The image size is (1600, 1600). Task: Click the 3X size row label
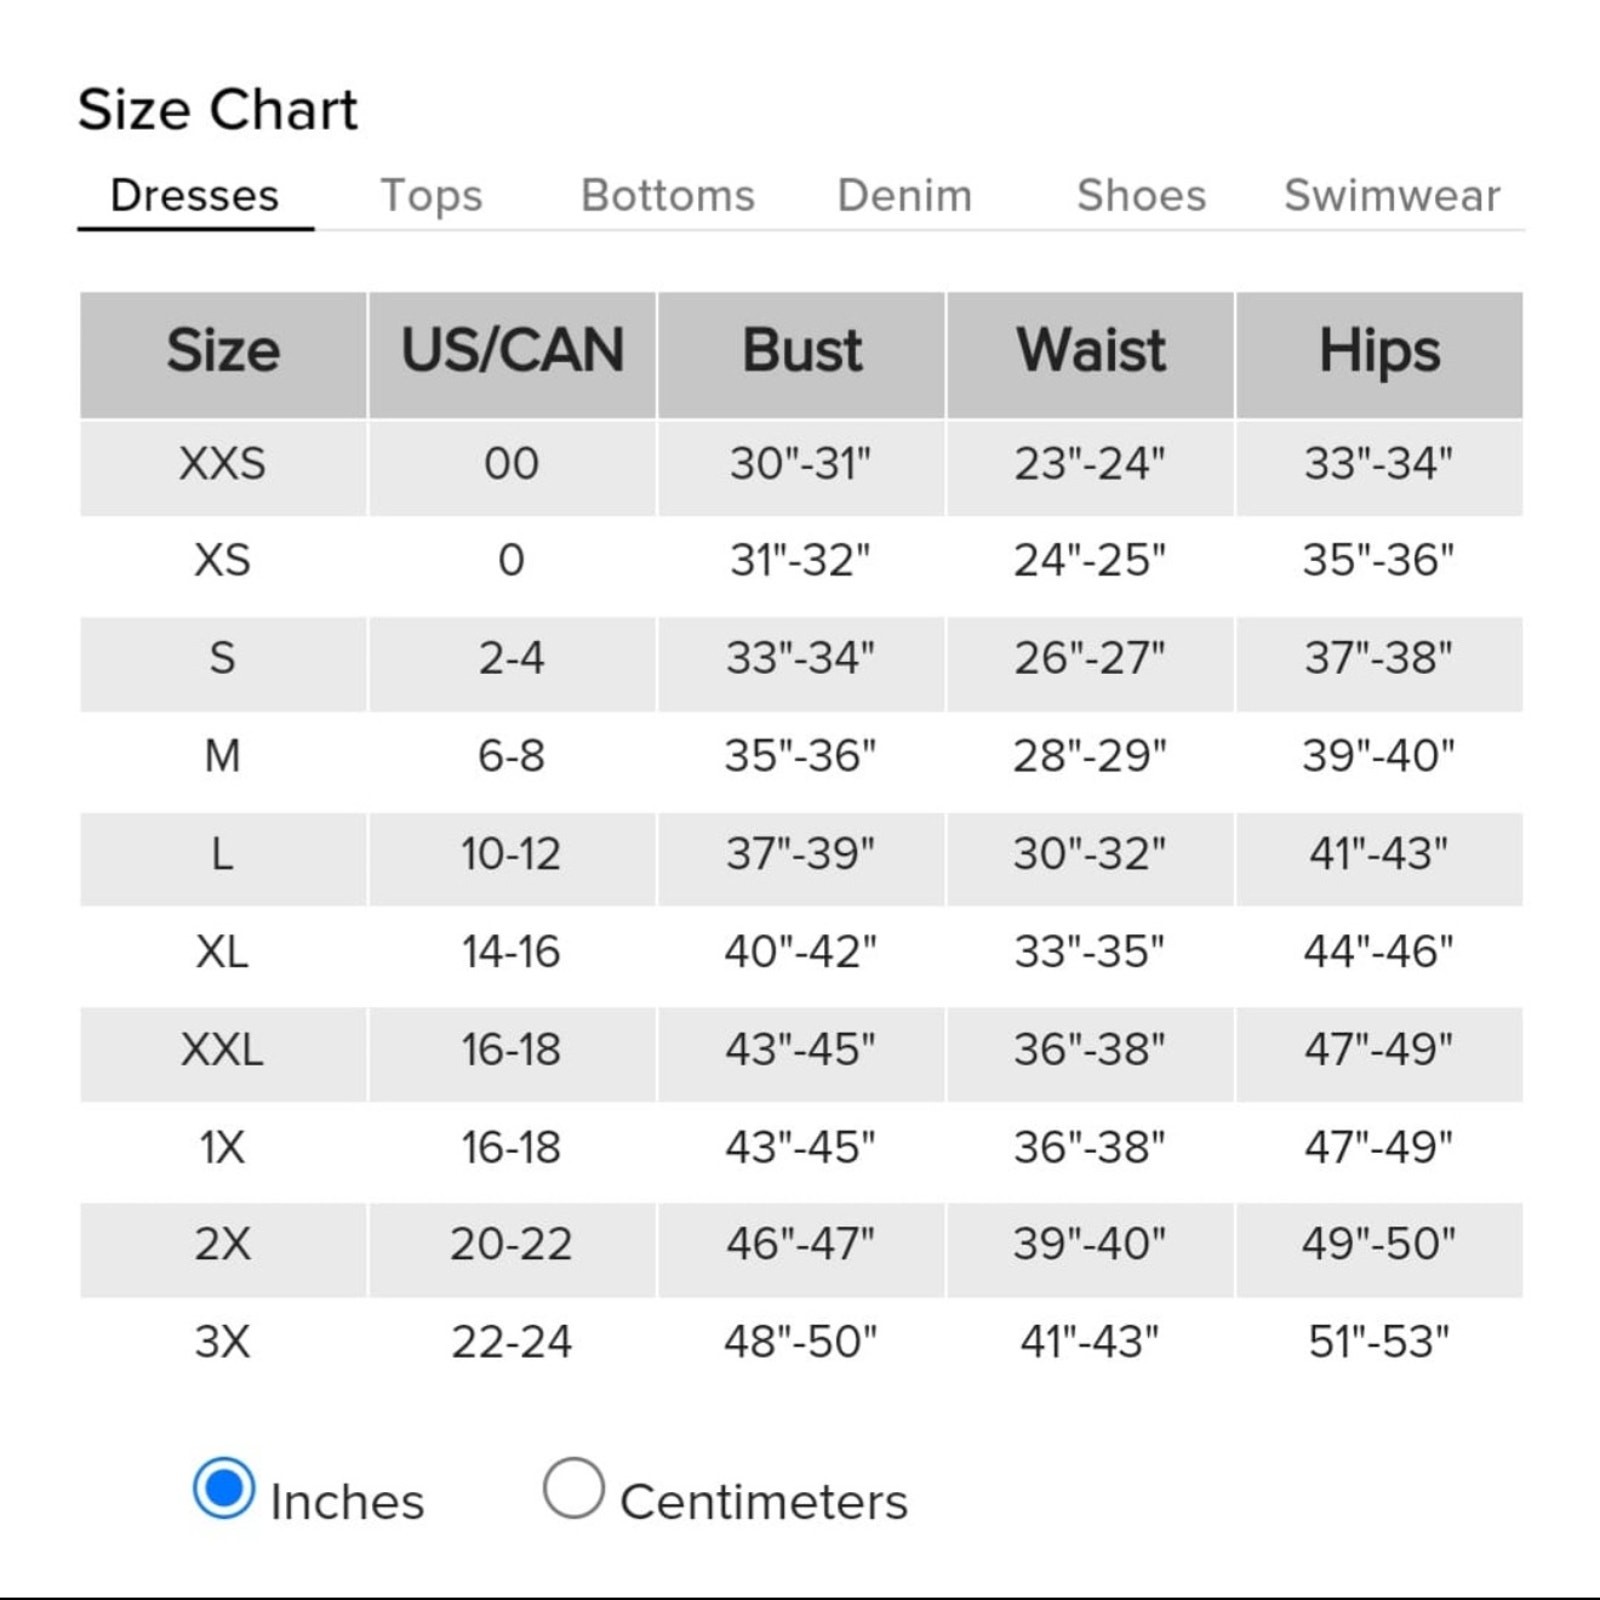point(223,1342)
